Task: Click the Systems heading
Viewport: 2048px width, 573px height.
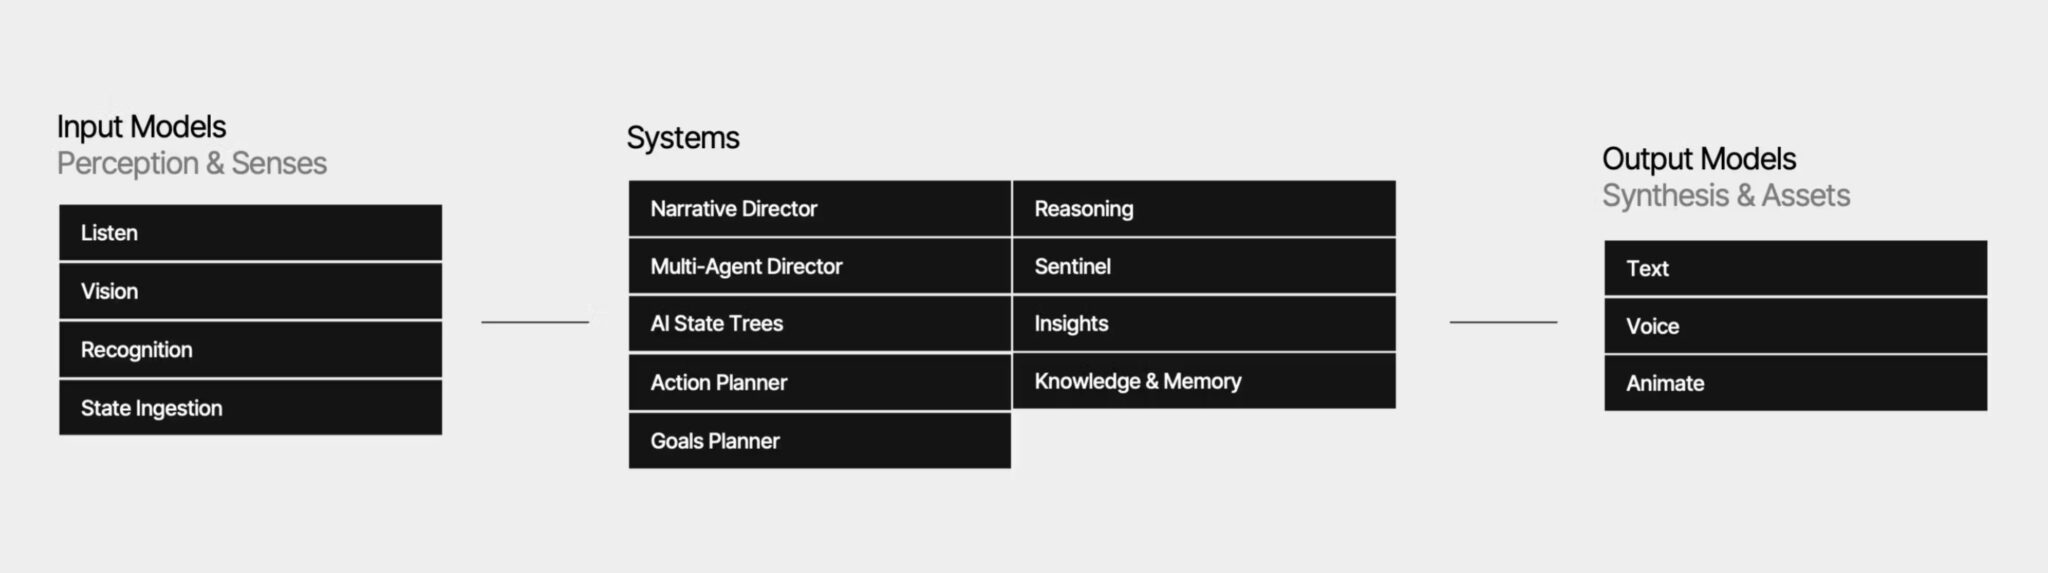Action: (683, 138)
